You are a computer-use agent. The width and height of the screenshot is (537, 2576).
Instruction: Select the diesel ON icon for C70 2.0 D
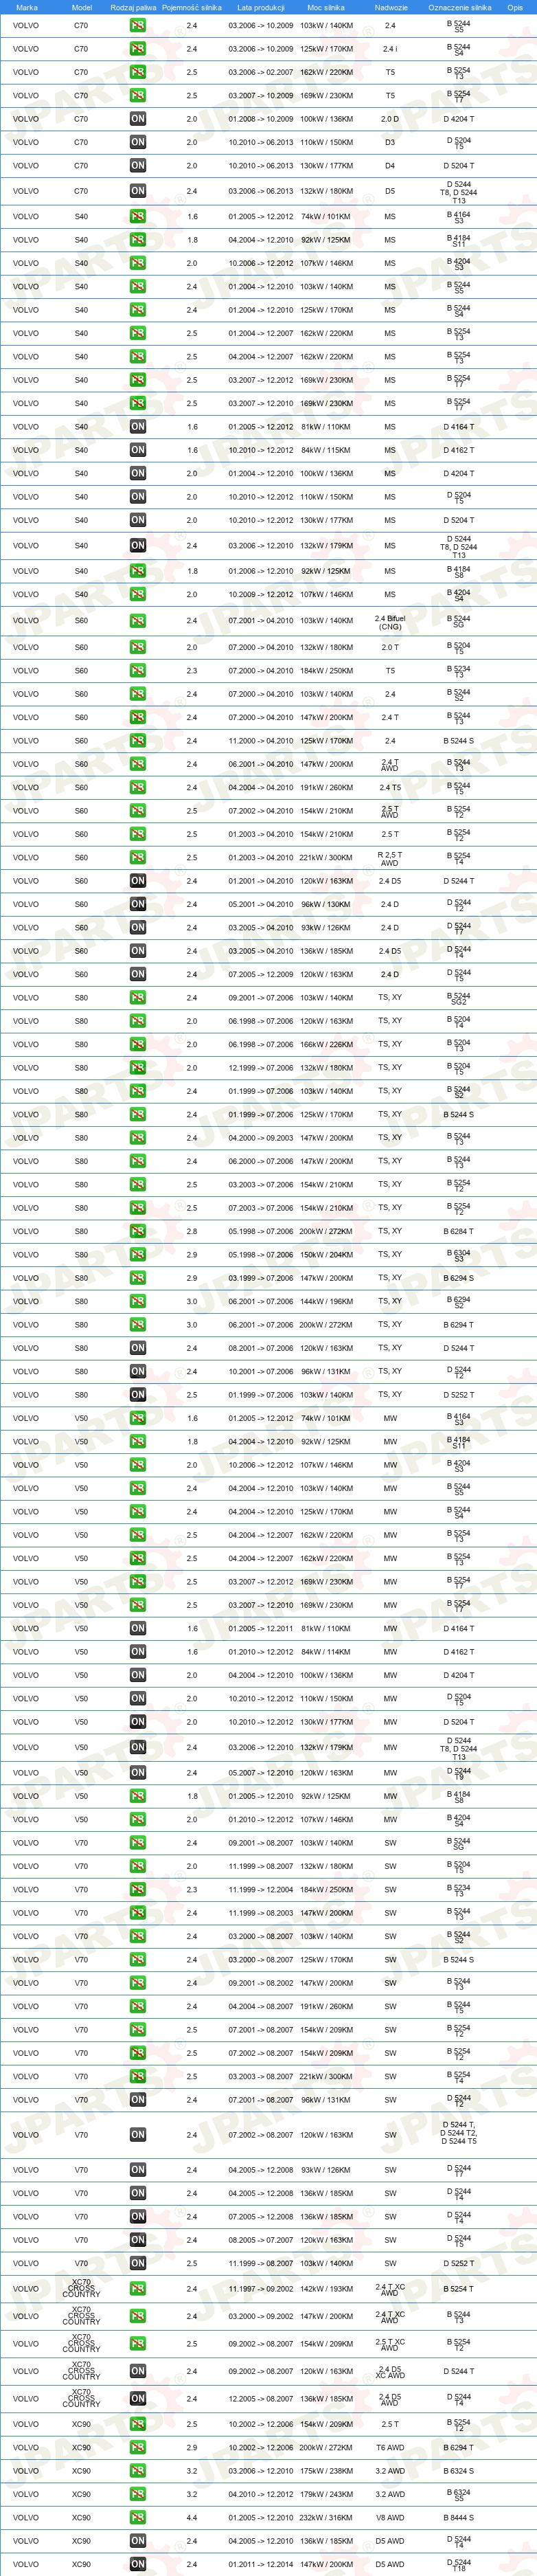click(138, 119)
